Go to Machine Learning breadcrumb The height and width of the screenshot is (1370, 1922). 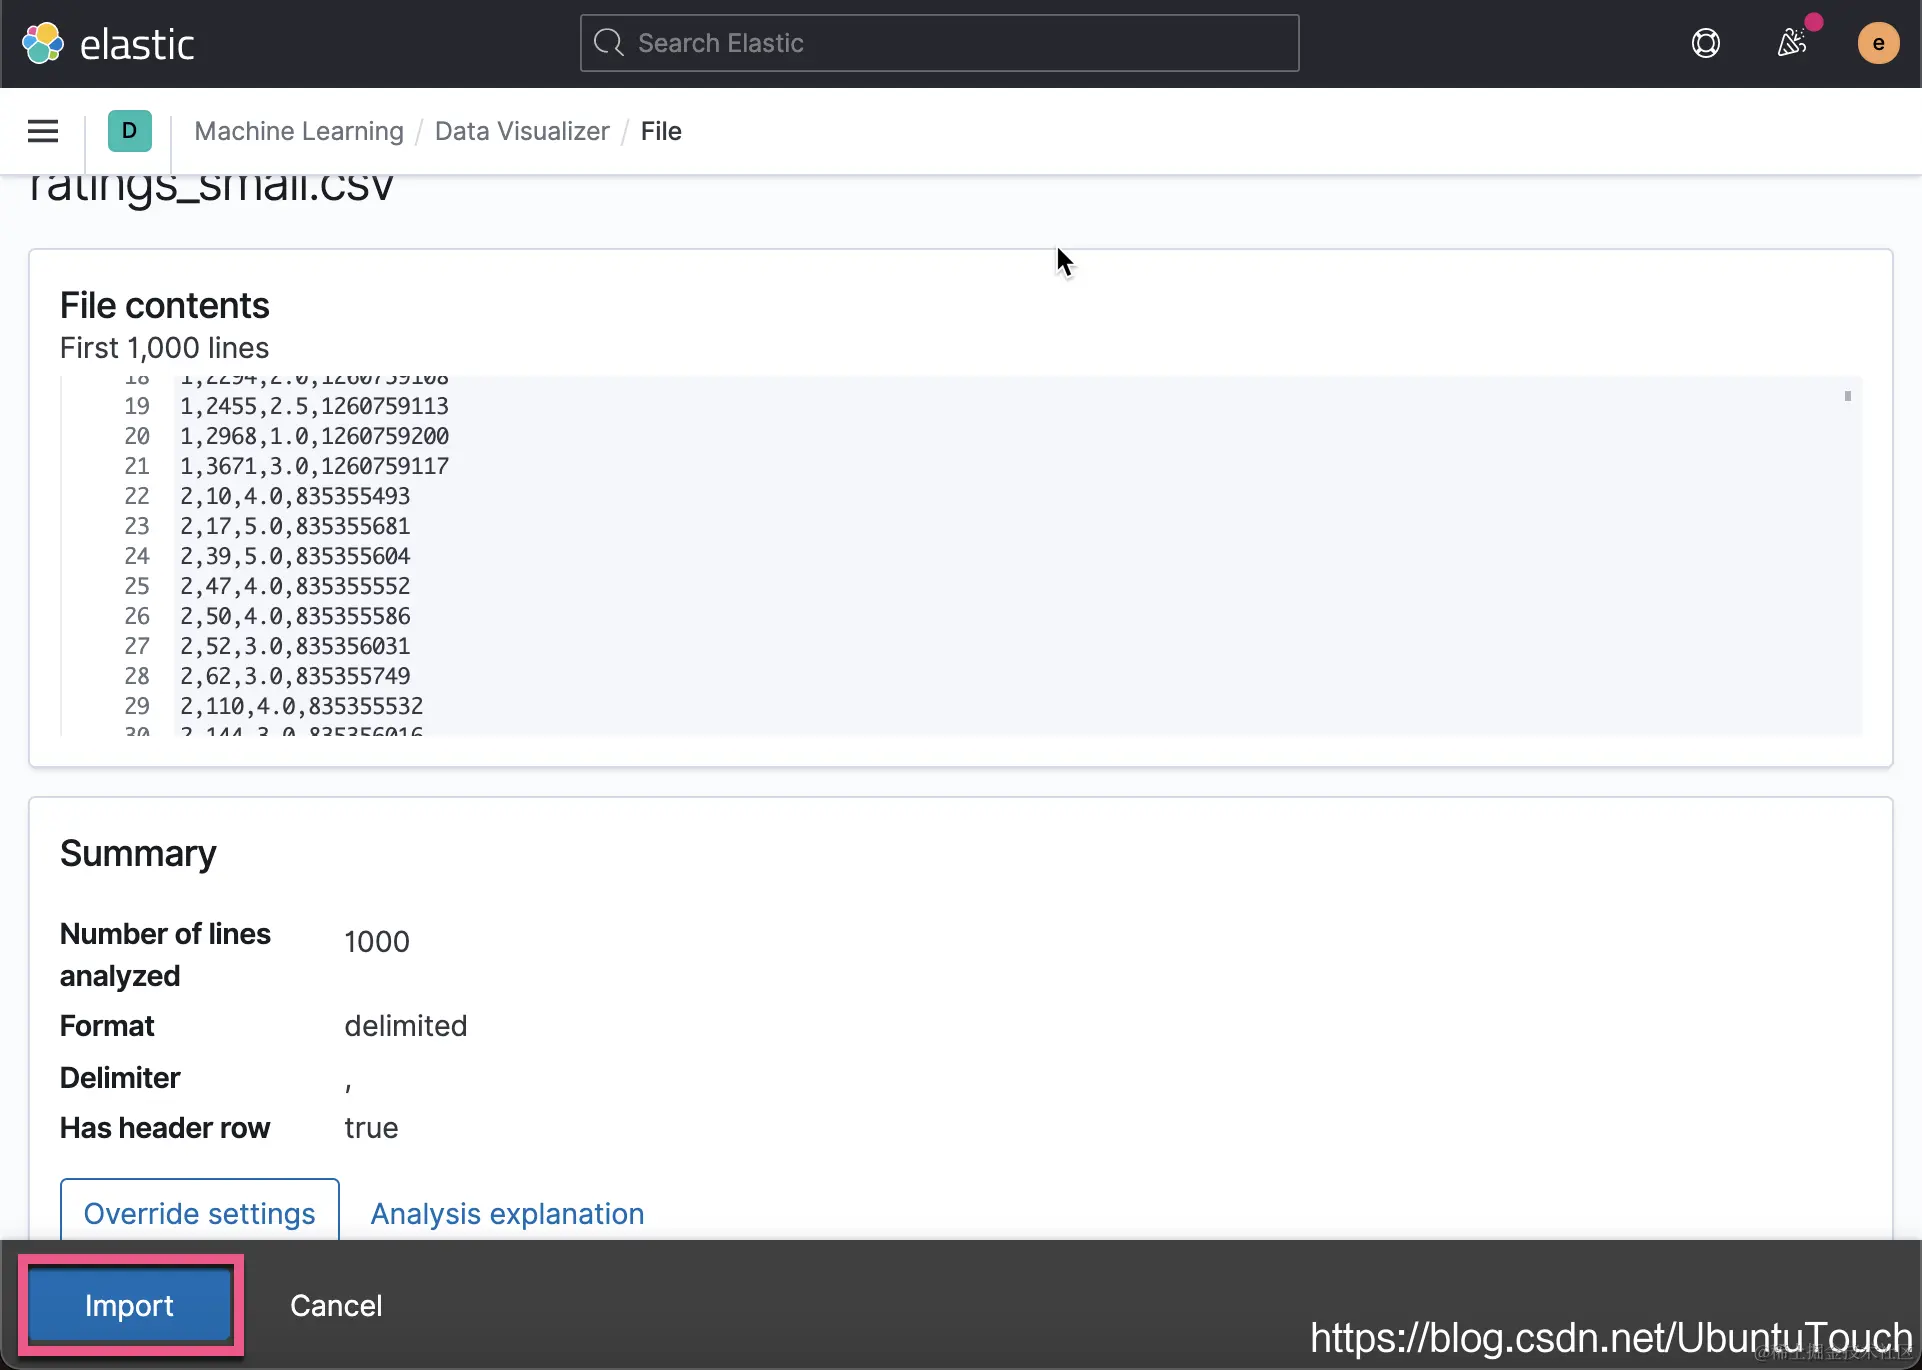pyautogui.click(x=299, y=131)
